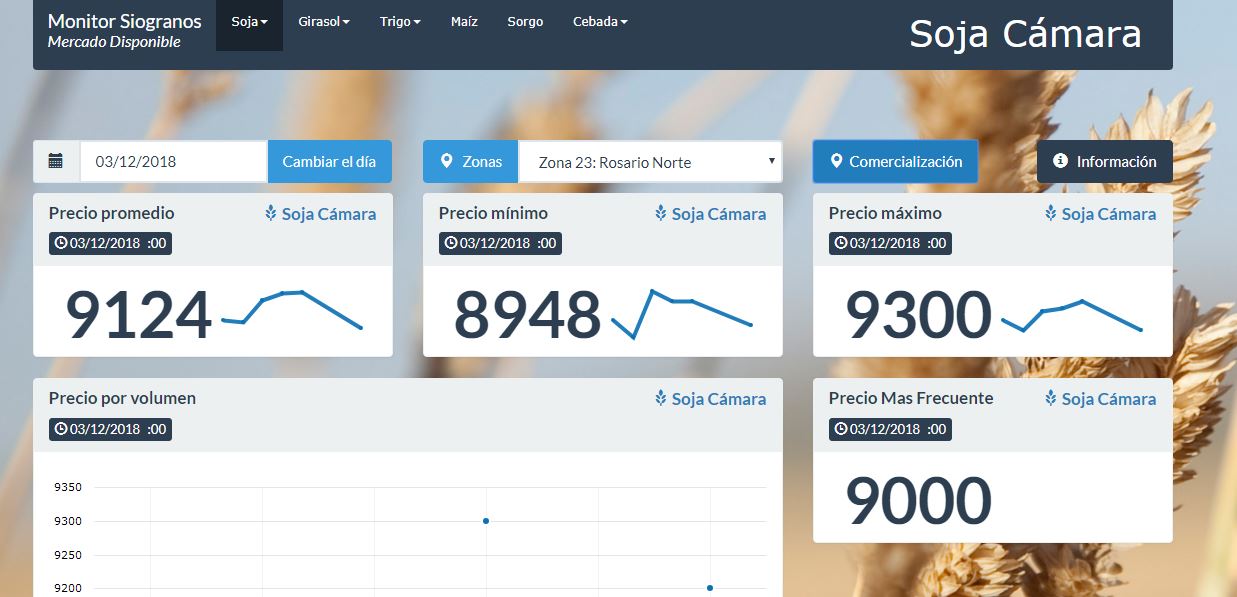Image resolution: width=1237 pixels, height=597 pixels.
Task: Focus the date field showing 03/12/2018
Action: pyautogui.click(x=173, y=161)
